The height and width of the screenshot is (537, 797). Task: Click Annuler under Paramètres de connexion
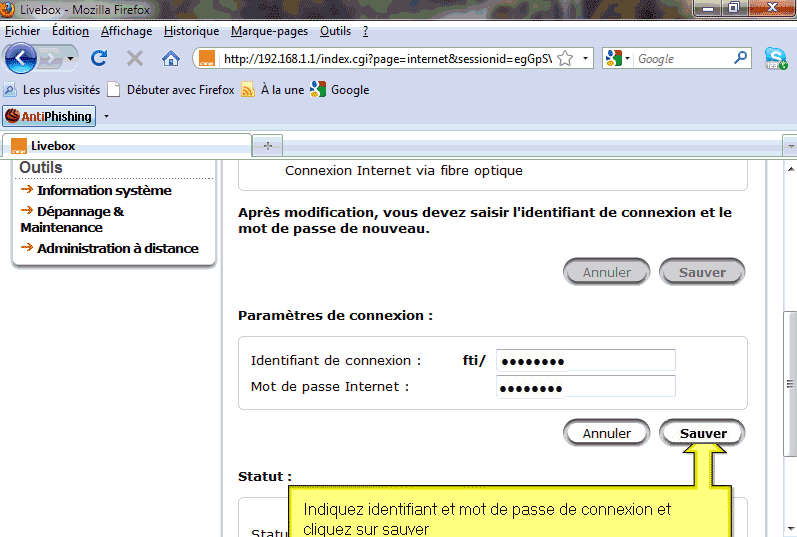tap(606, 433)
